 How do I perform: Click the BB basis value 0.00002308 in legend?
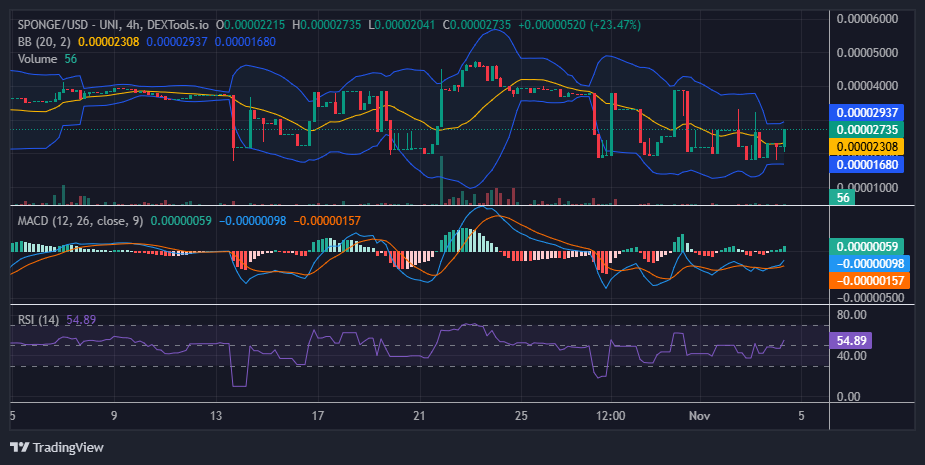pyautogui.click(x=109, y=42)
